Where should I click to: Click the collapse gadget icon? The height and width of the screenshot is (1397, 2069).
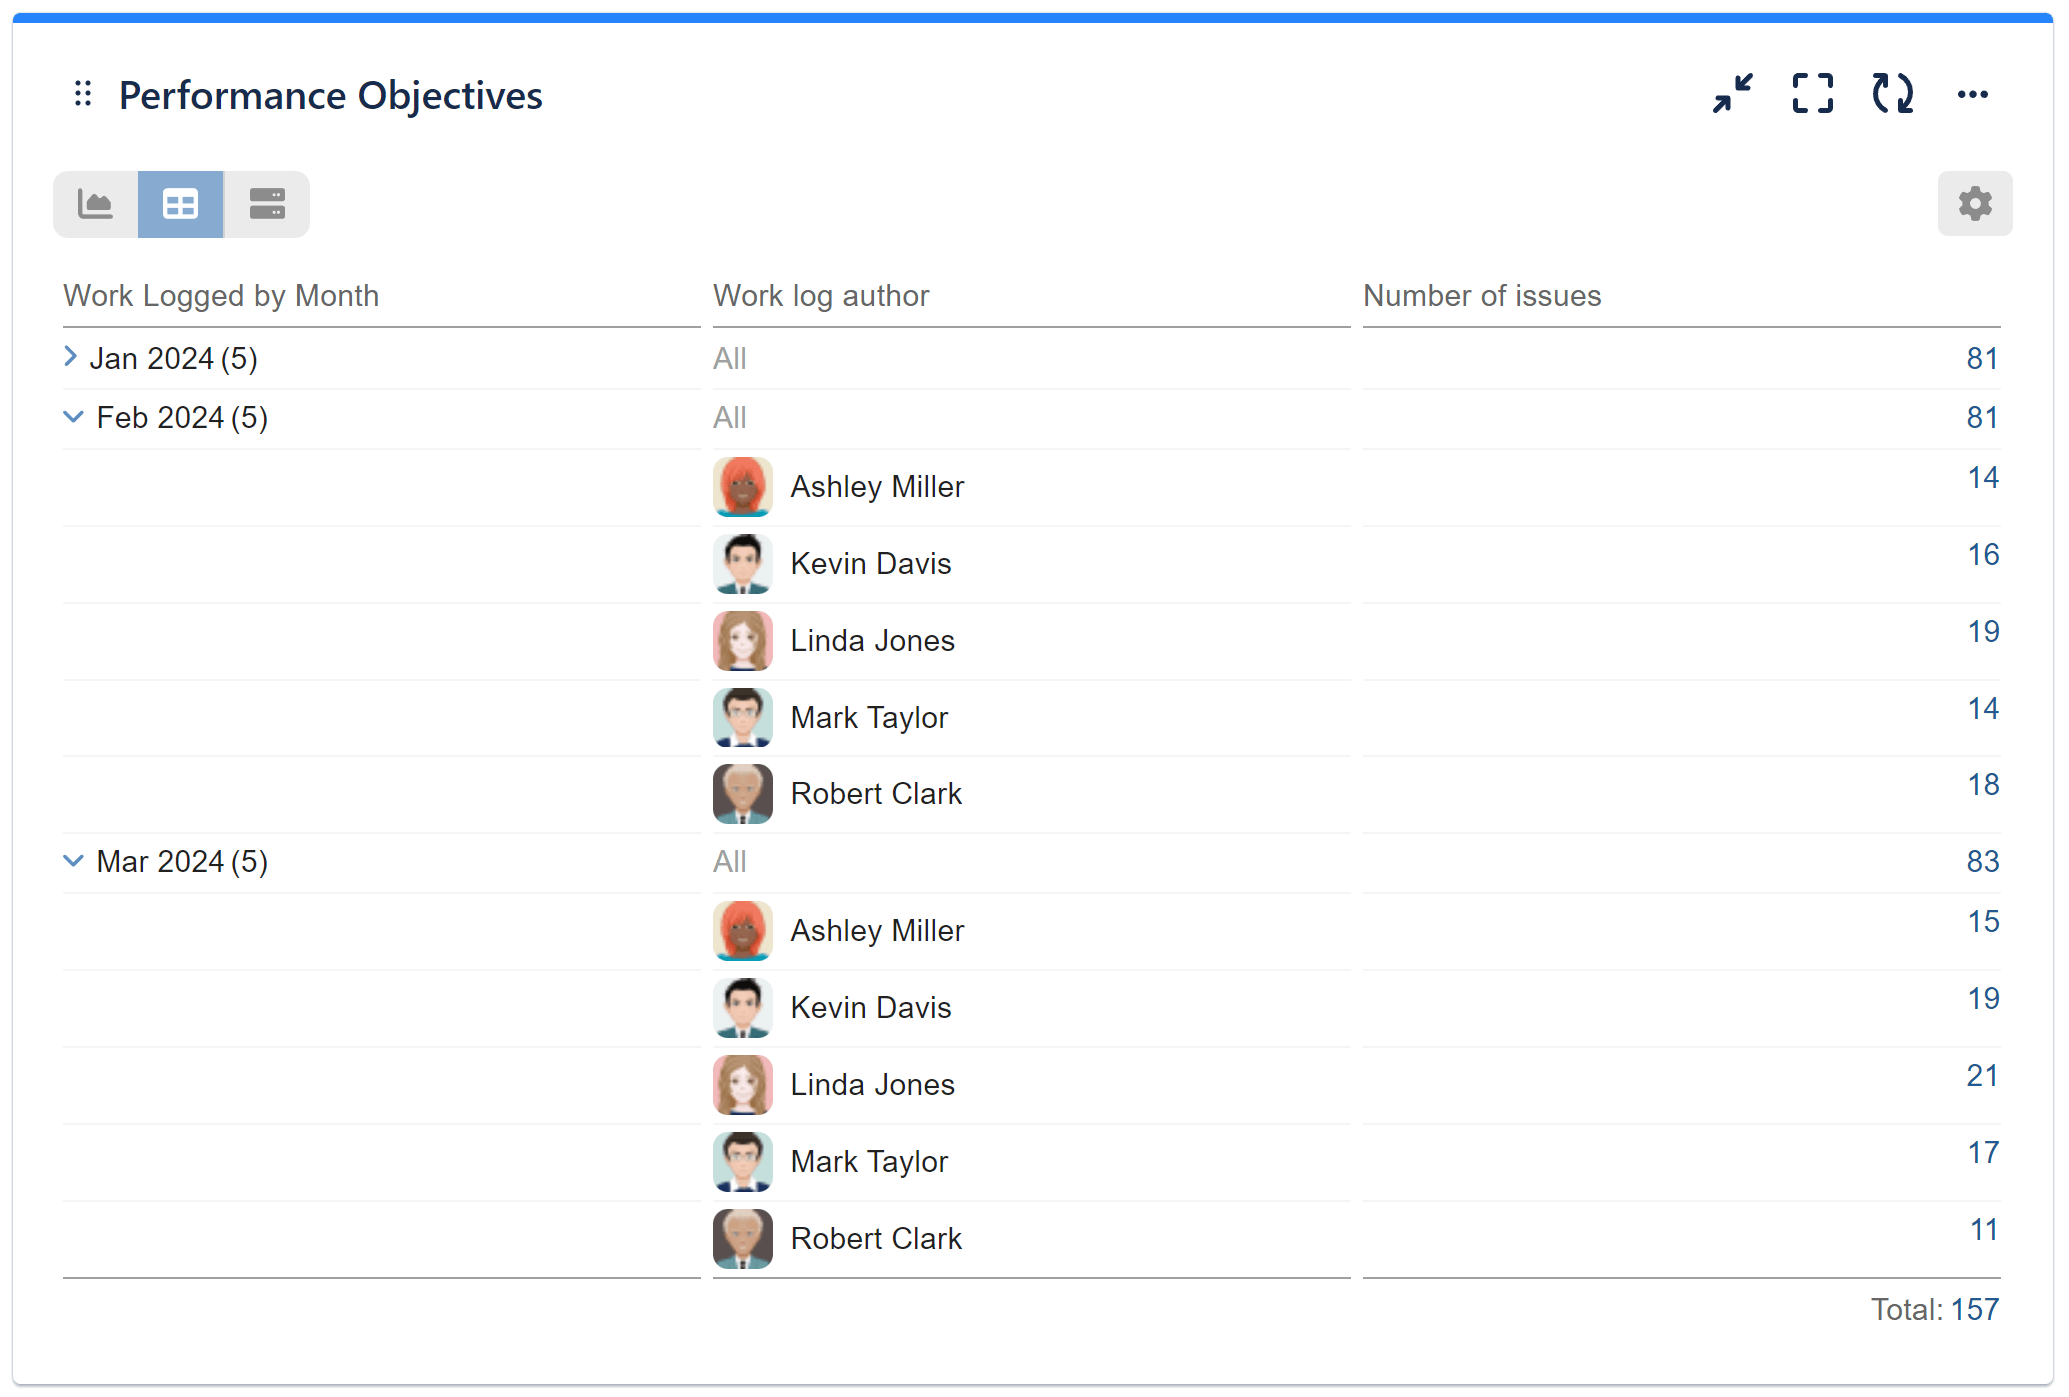[1733, 94]
